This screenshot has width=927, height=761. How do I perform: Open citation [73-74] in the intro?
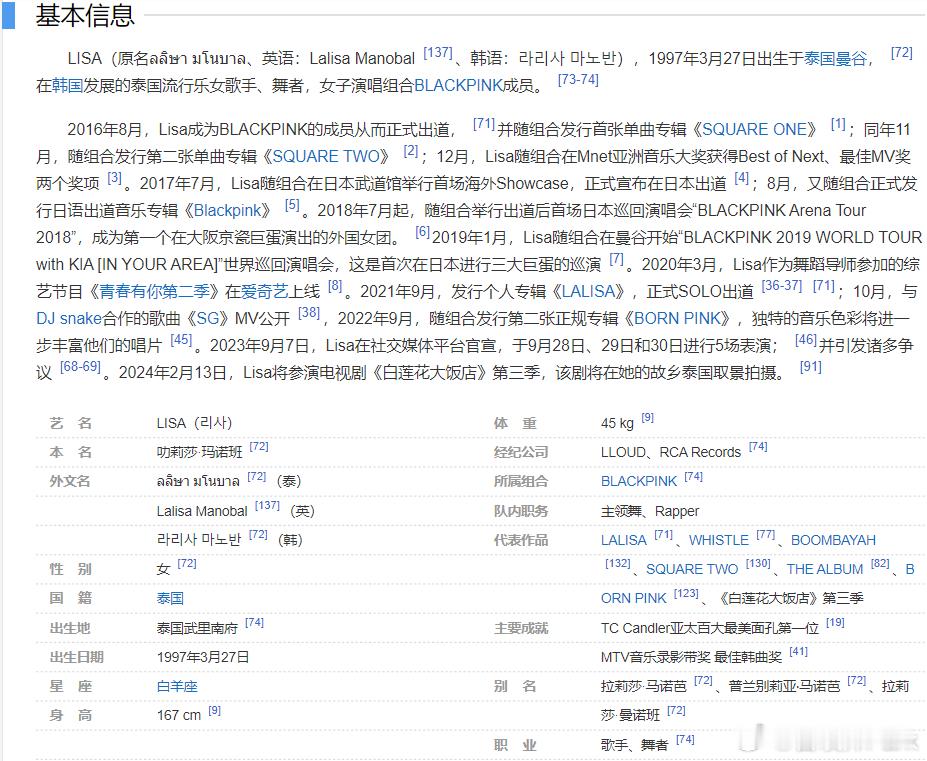pyautogui.click(x=578, y=80)
